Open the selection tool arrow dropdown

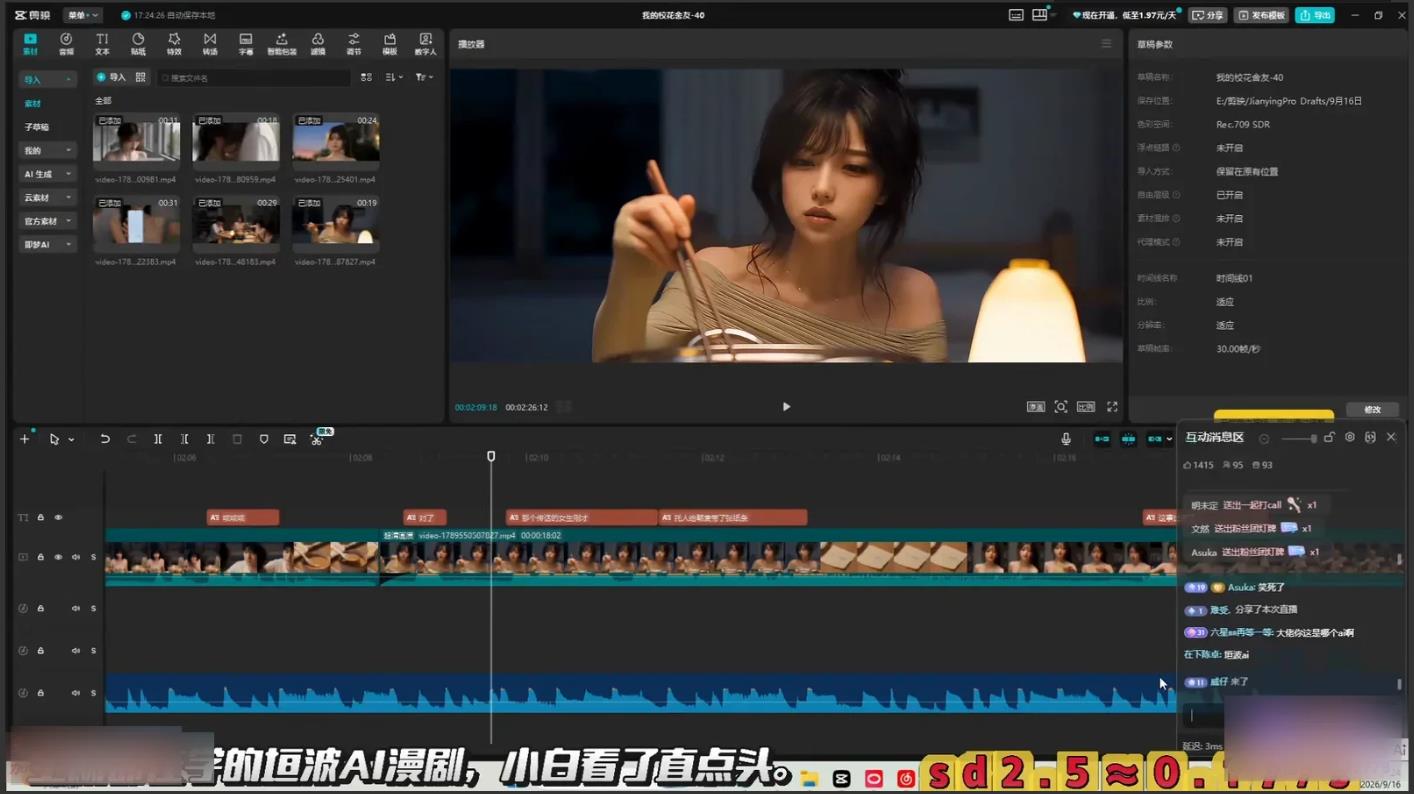point(71,440)
